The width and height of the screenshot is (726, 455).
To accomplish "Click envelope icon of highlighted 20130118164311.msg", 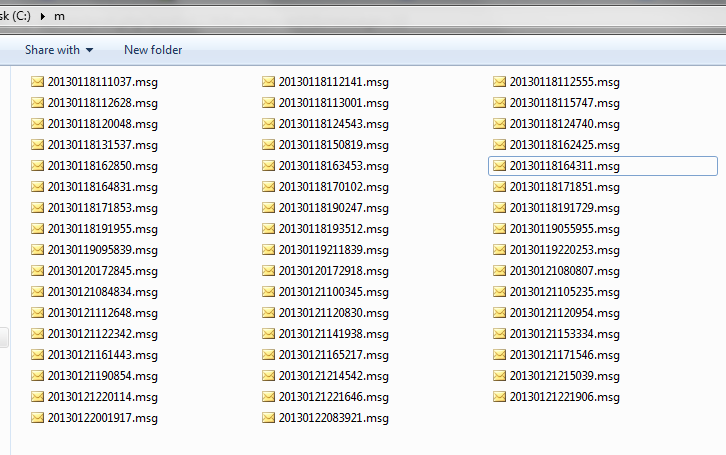I will pos(500,166).
